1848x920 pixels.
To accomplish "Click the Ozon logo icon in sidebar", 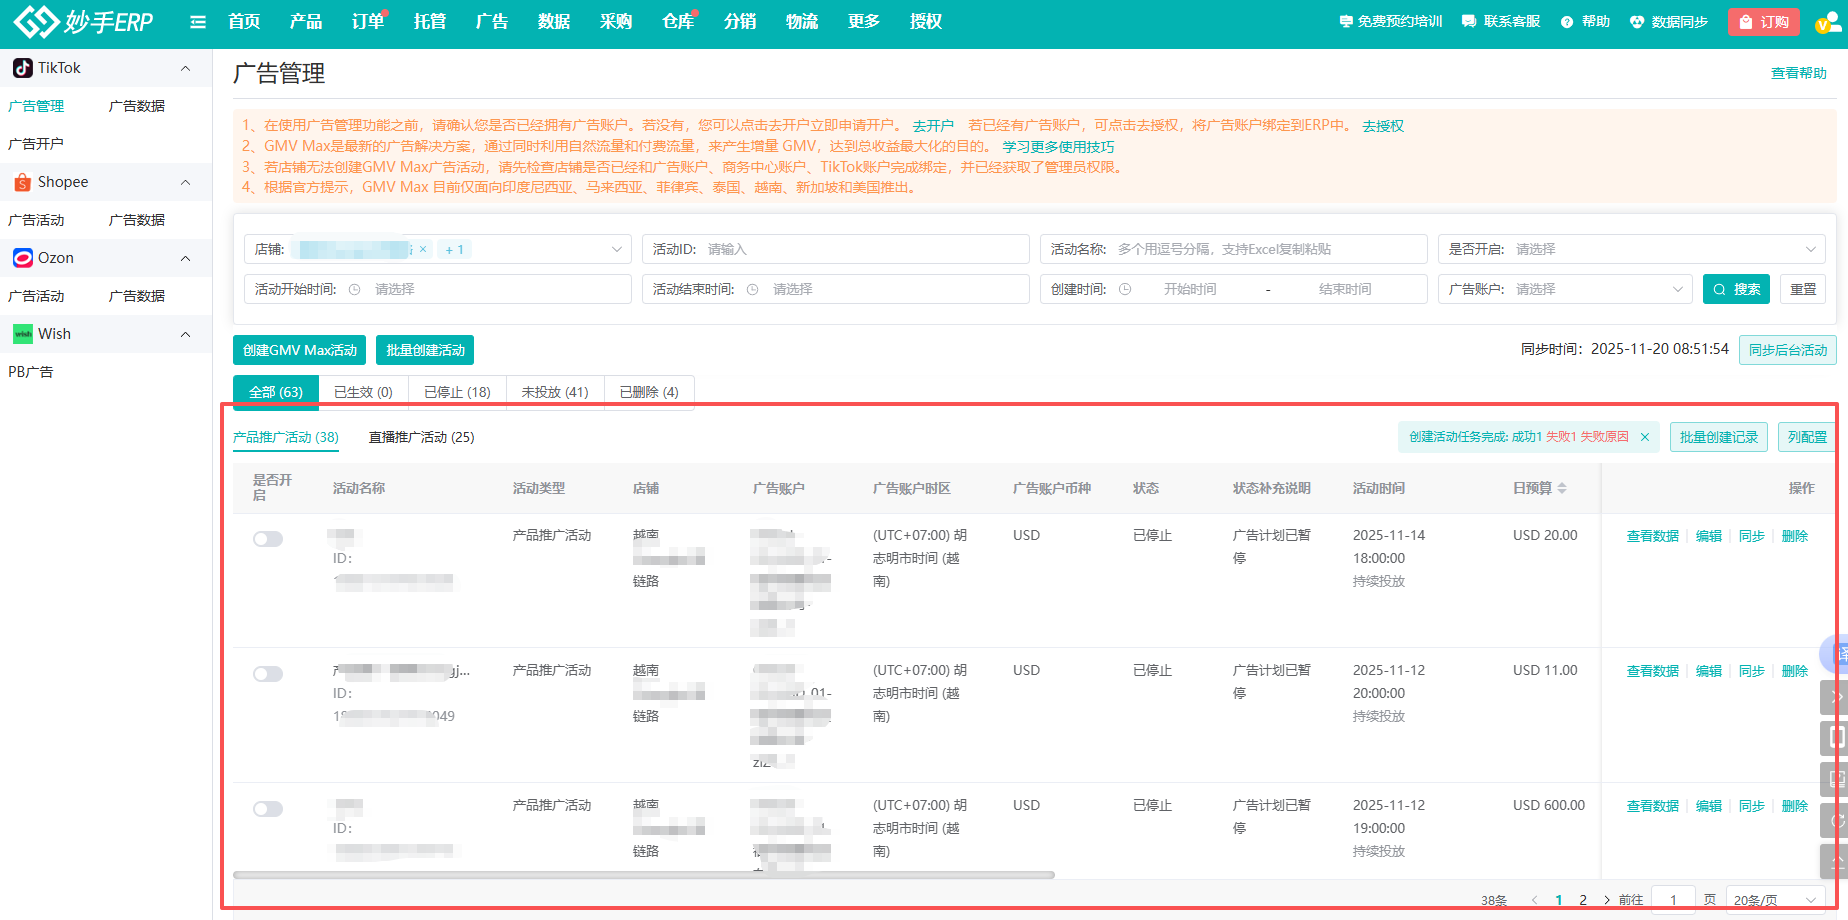I will (22, 258).
